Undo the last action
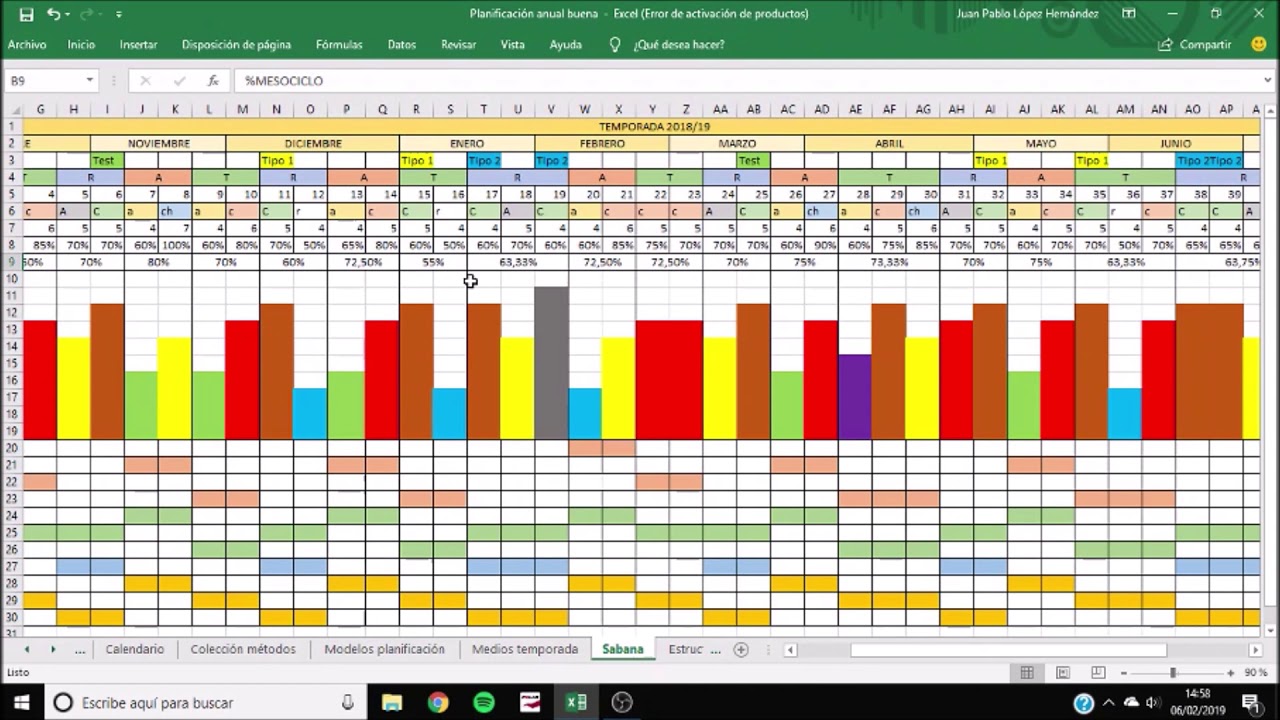 click(53, 14)
